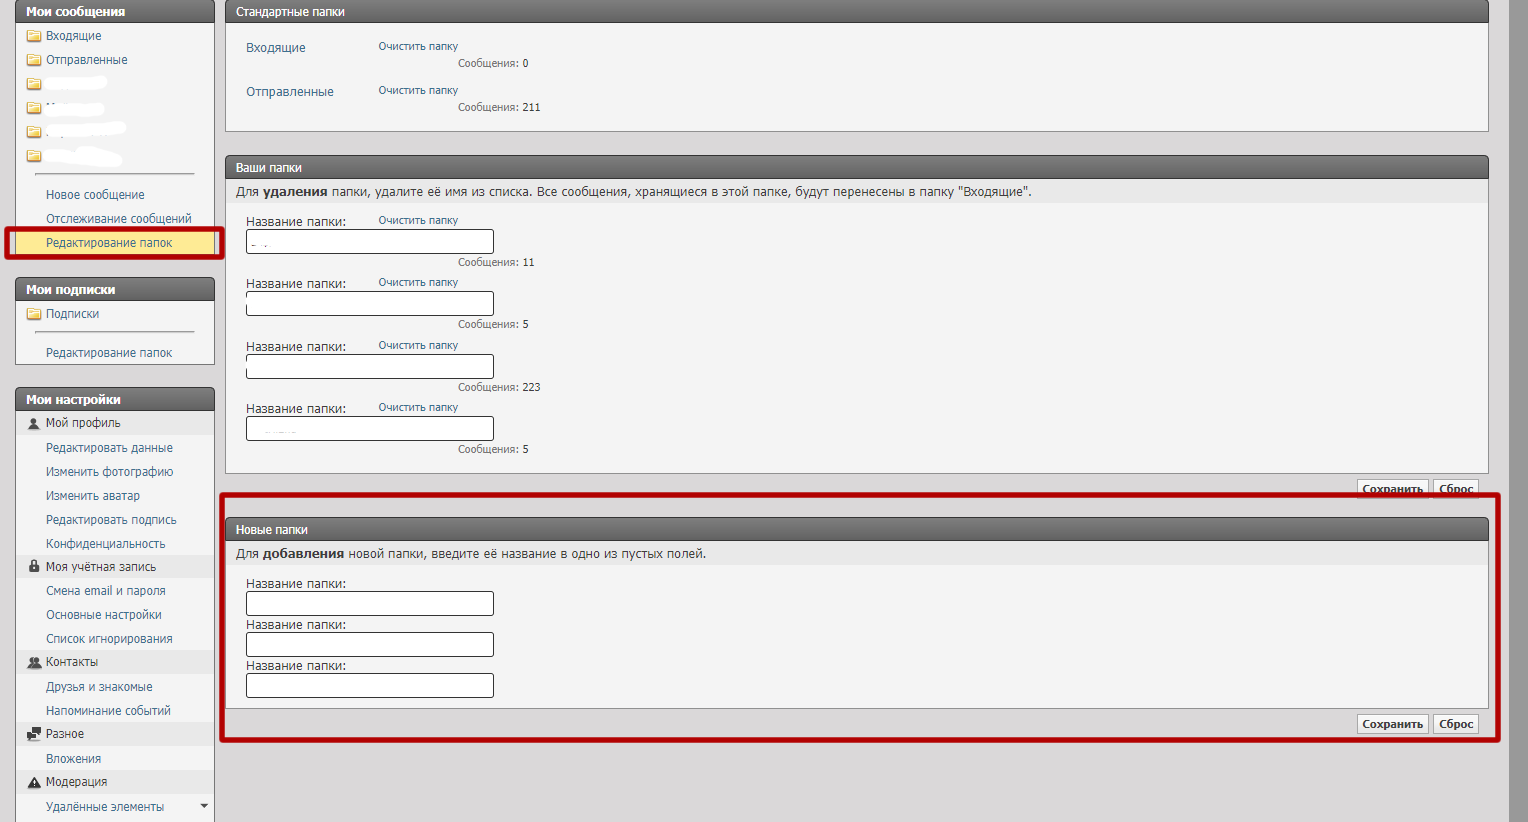Focus last empty field in Новые папки
The width and height of the screenshot is (1528, 822).
coord(370,685)
